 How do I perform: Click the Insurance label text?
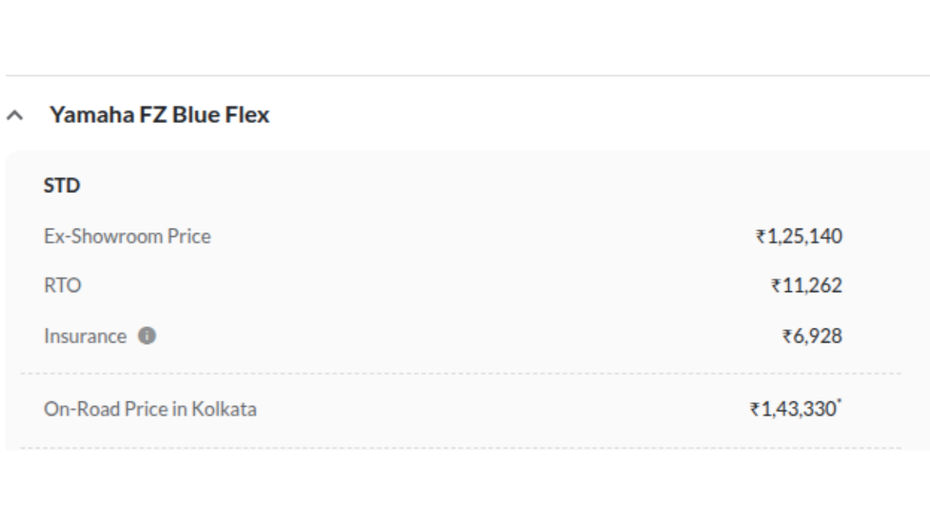click(85, 336)
